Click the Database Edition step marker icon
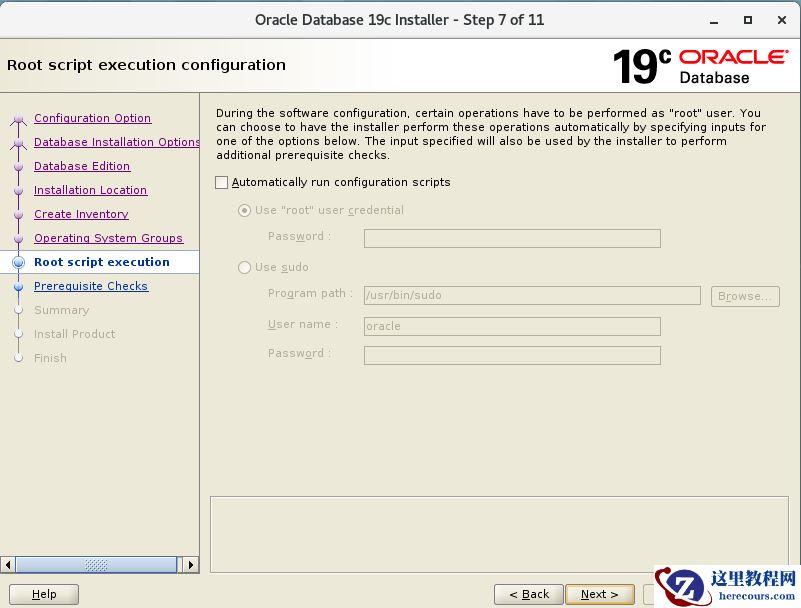The image size is (801, 608). [x=18, y=167]
